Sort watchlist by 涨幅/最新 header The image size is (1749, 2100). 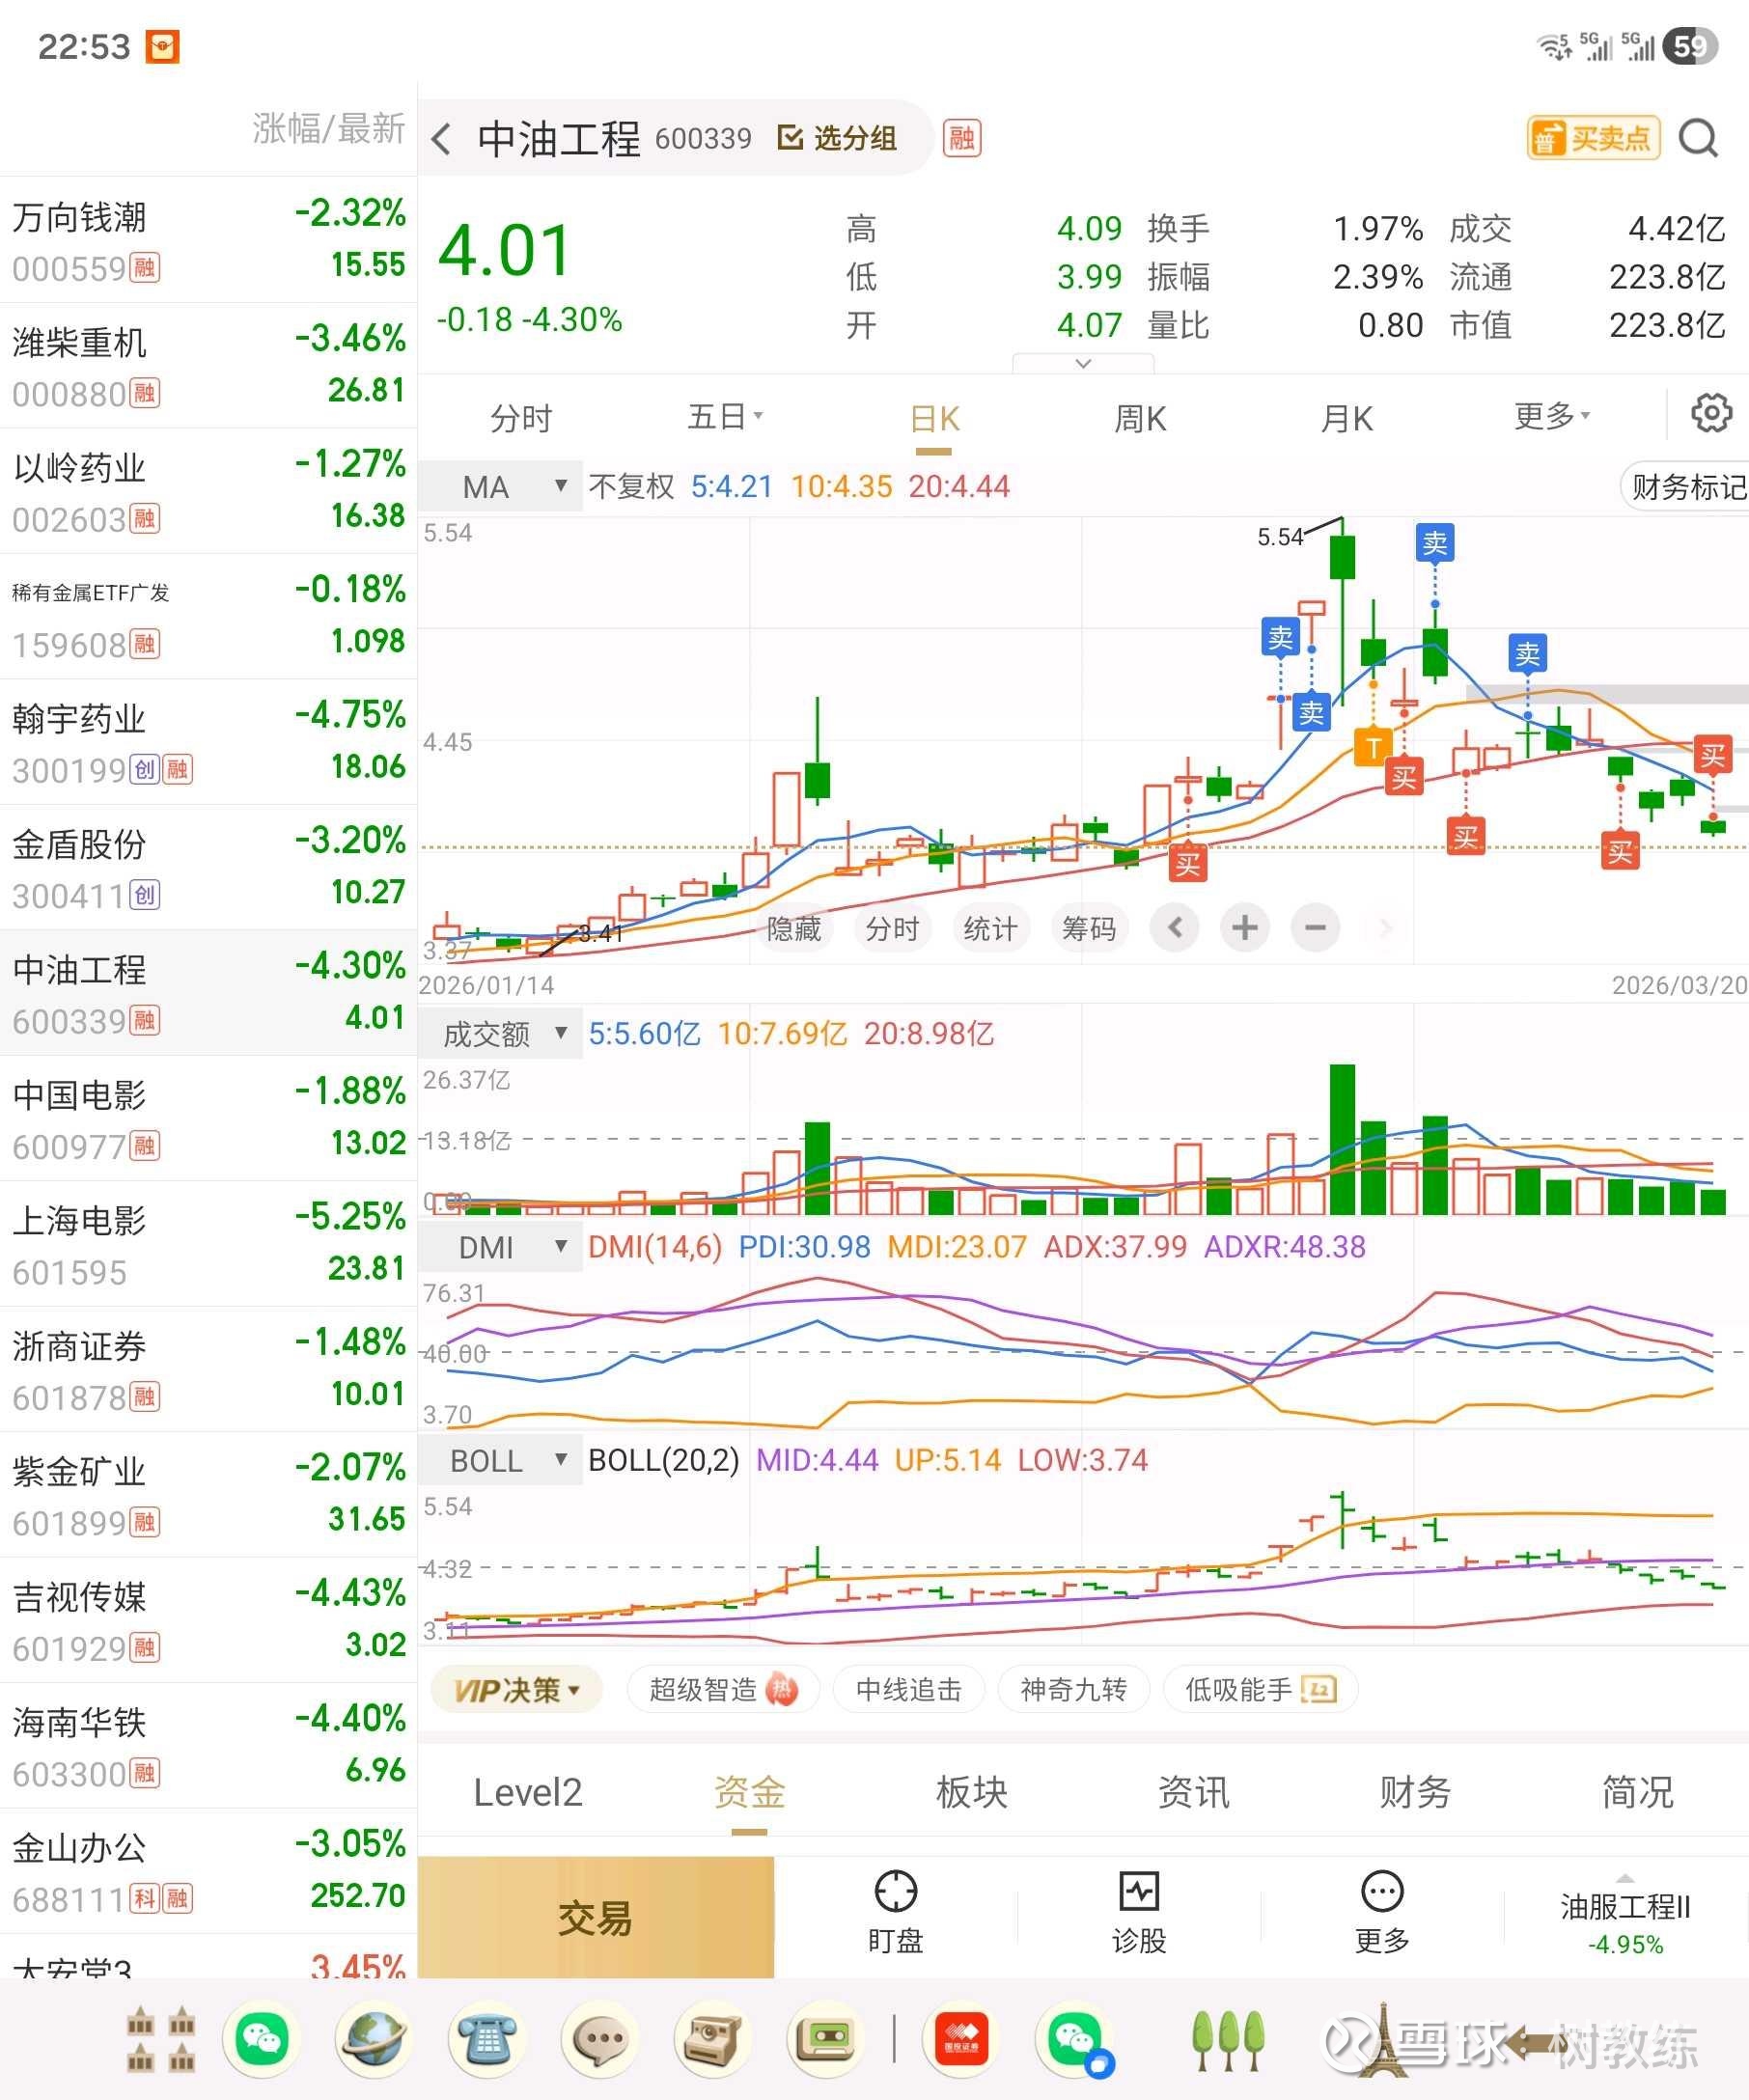pyautogui.click(x=328, y=128)
